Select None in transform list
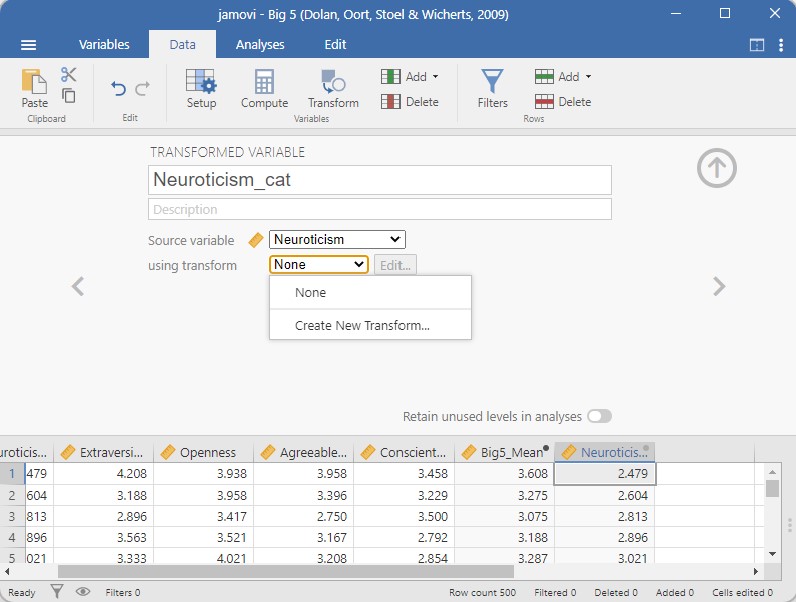This screenshot has height=602, width=796. [x=371, y=293]
